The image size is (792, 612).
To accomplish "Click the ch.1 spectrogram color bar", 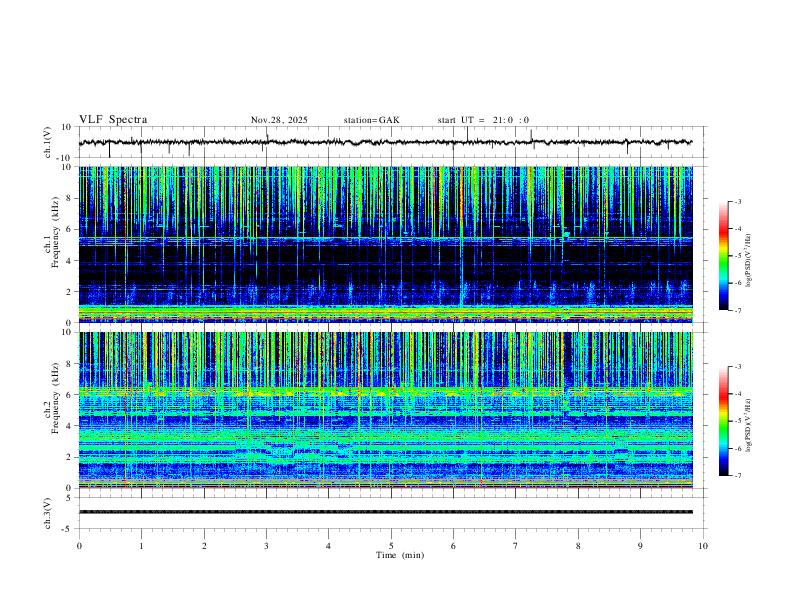I will (x=724, y=256).
